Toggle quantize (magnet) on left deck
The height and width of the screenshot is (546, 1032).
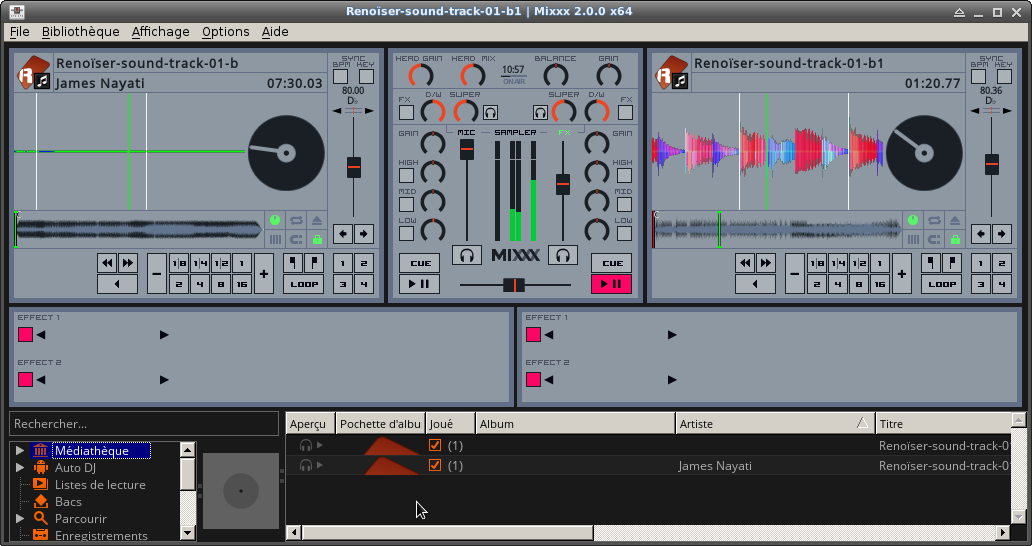[296, 239]
